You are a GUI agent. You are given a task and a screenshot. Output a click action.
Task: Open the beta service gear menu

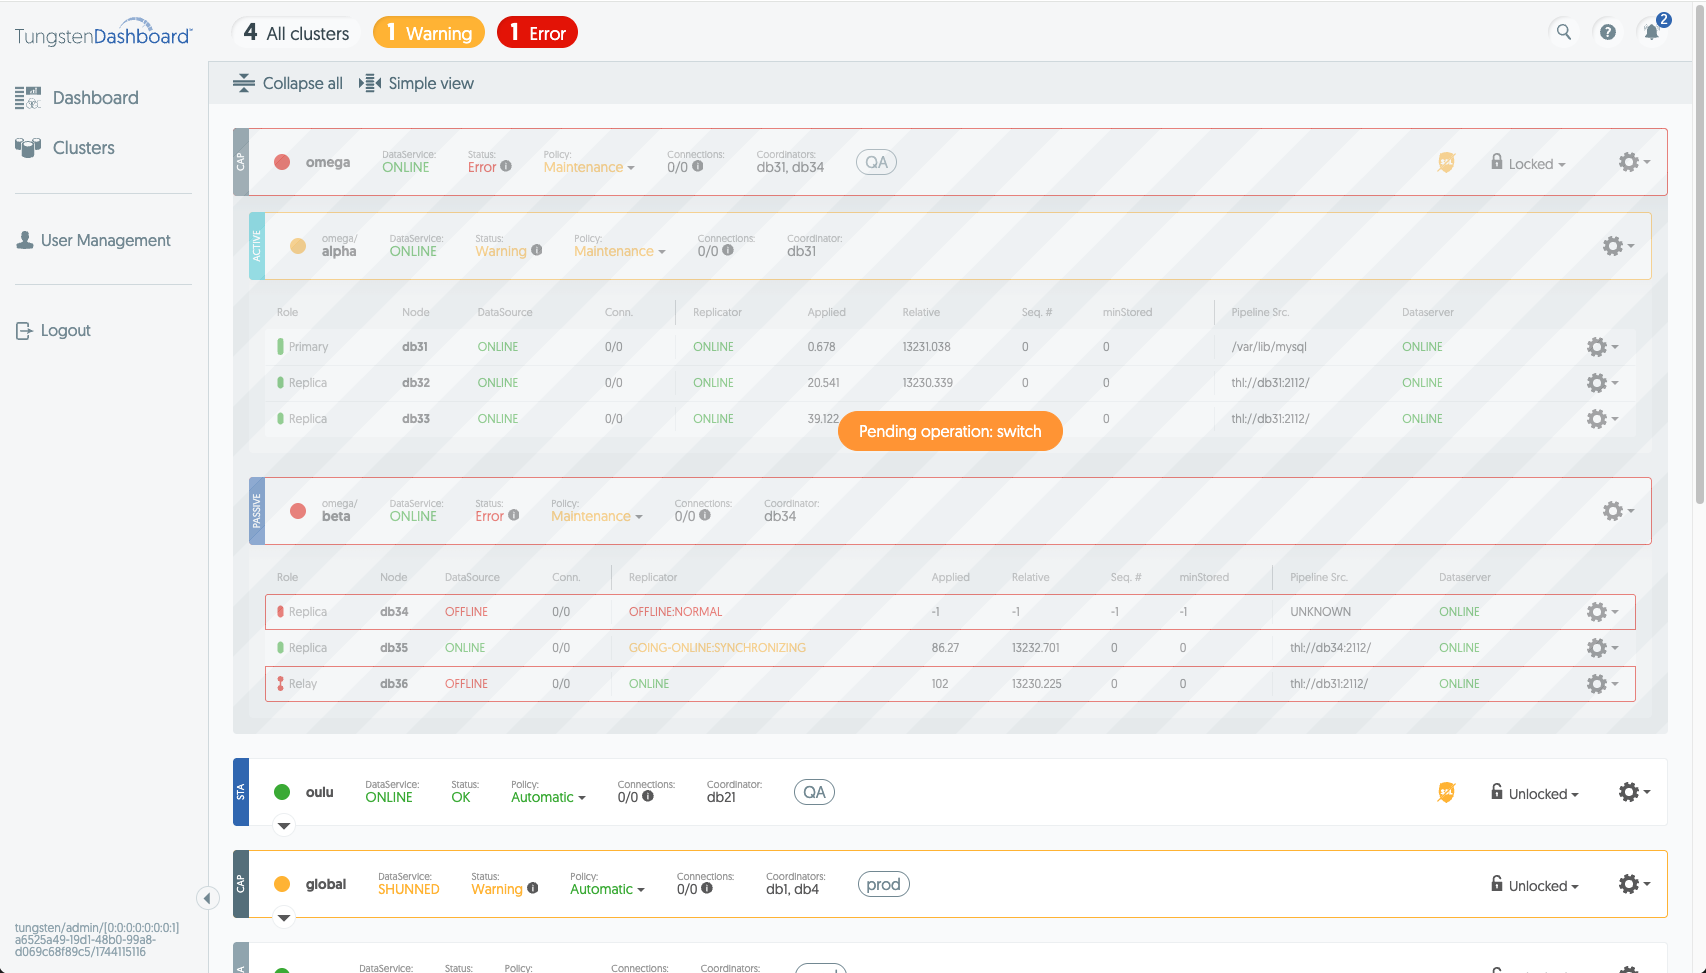[1618, 511]
